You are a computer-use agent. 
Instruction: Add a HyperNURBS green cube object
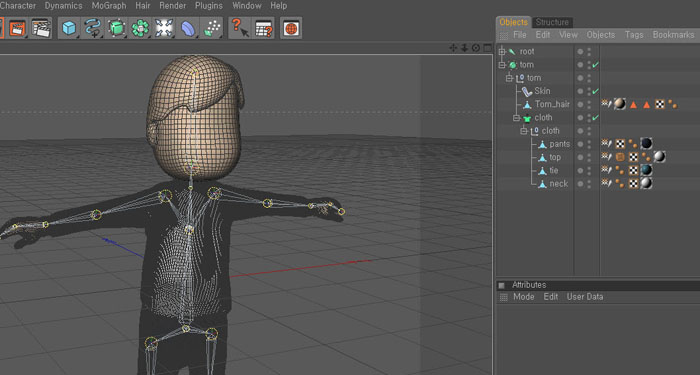pyautogui.click(x=117, y=28)
